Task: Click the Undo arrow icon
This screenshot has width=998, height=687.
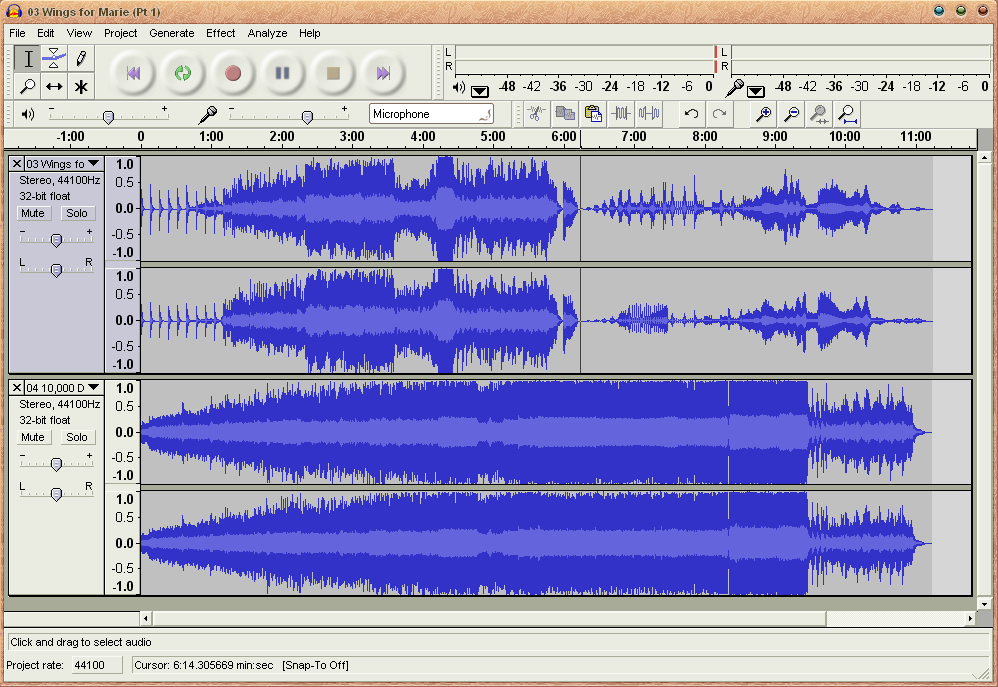Action: 691,114
